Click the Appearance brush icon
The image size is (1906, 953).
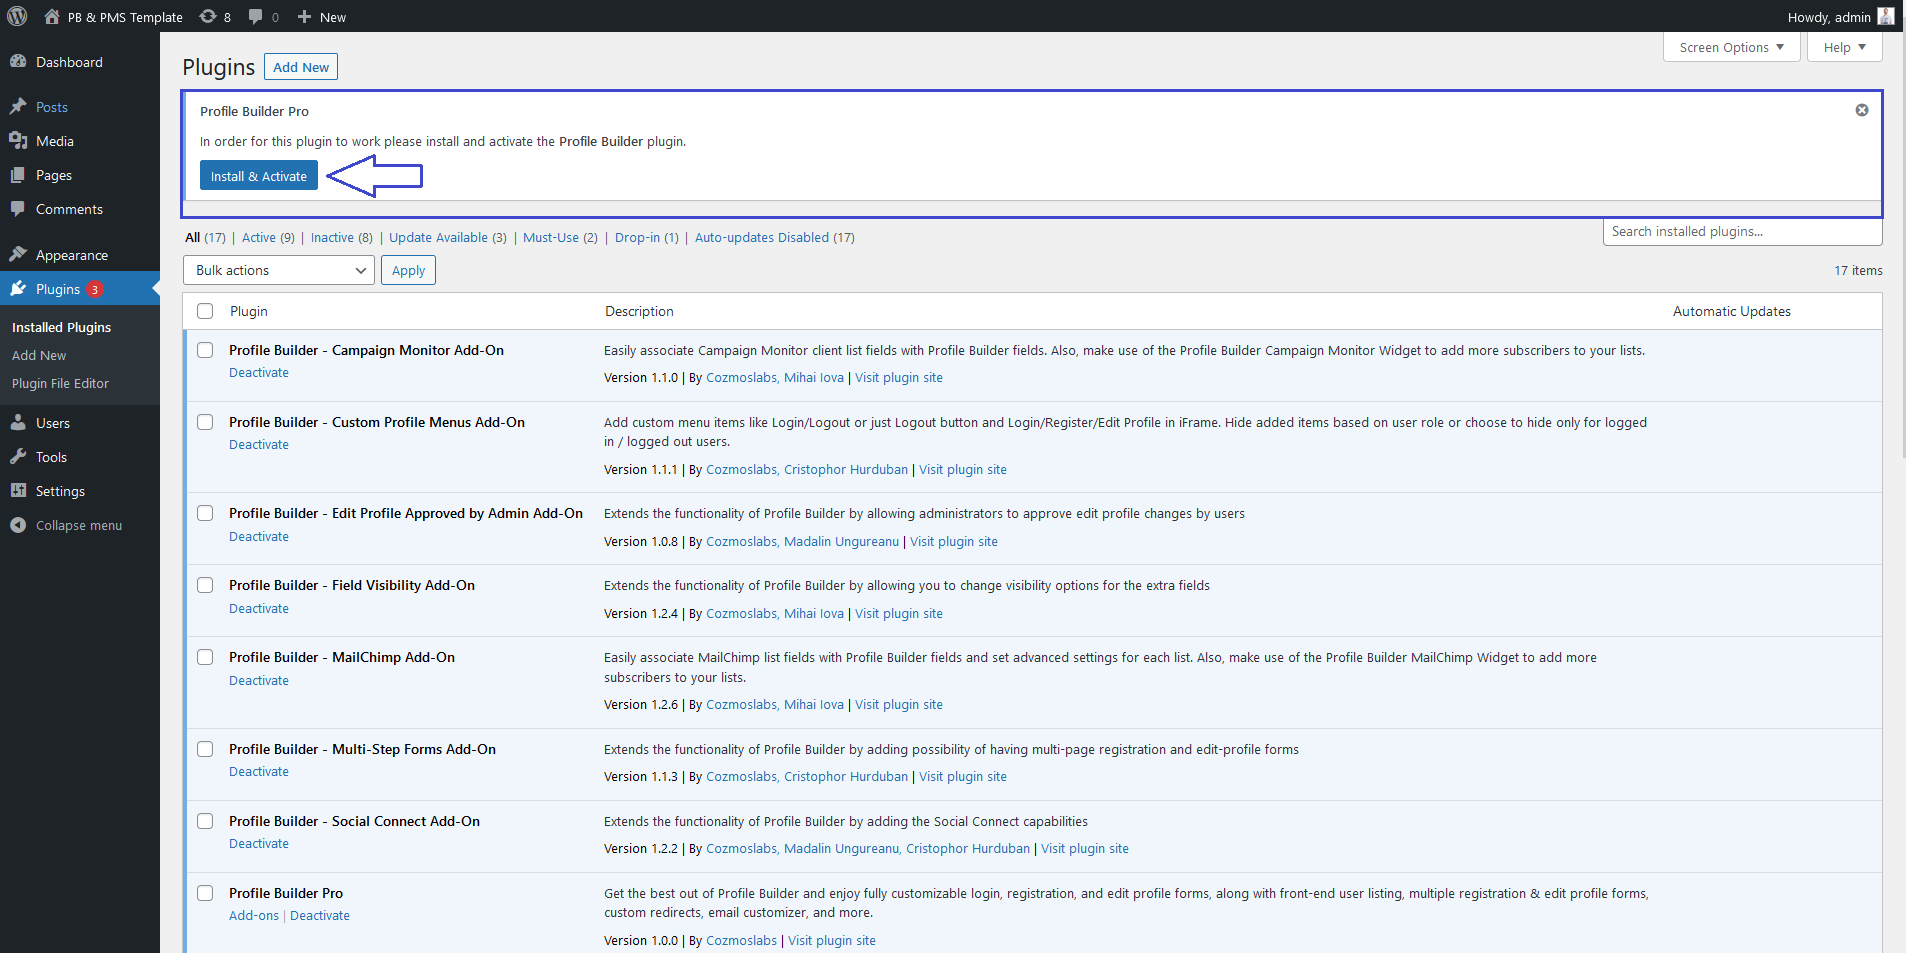[x=18, y=254]
